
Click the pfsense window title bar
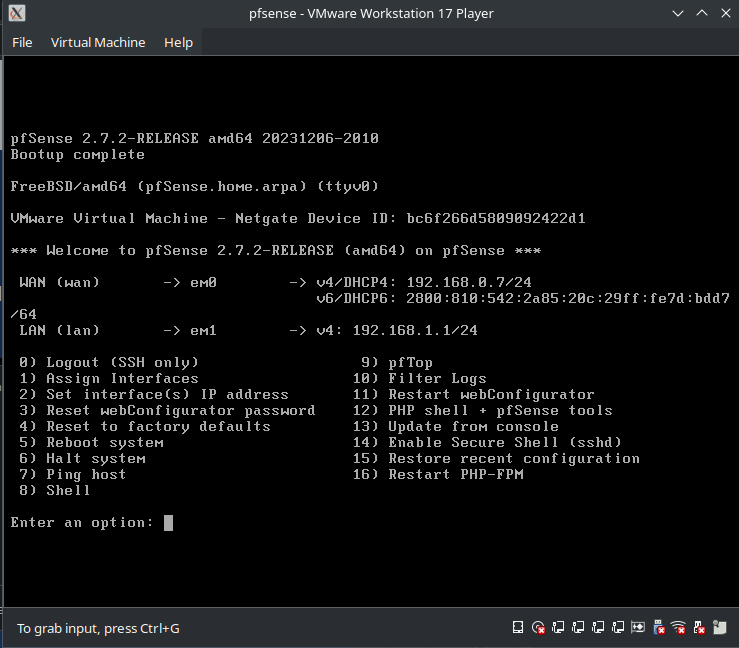click(x=370, y=14)
